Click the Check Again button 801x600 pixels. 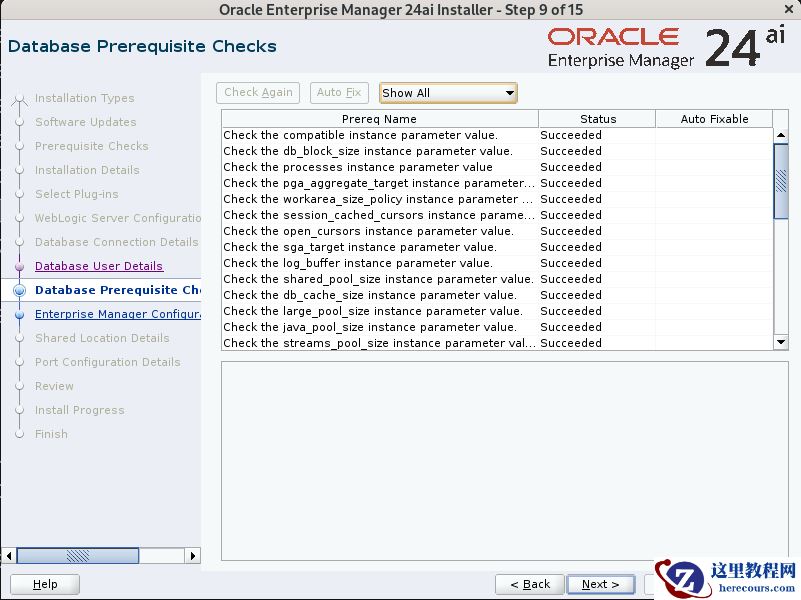coord(258,92)
